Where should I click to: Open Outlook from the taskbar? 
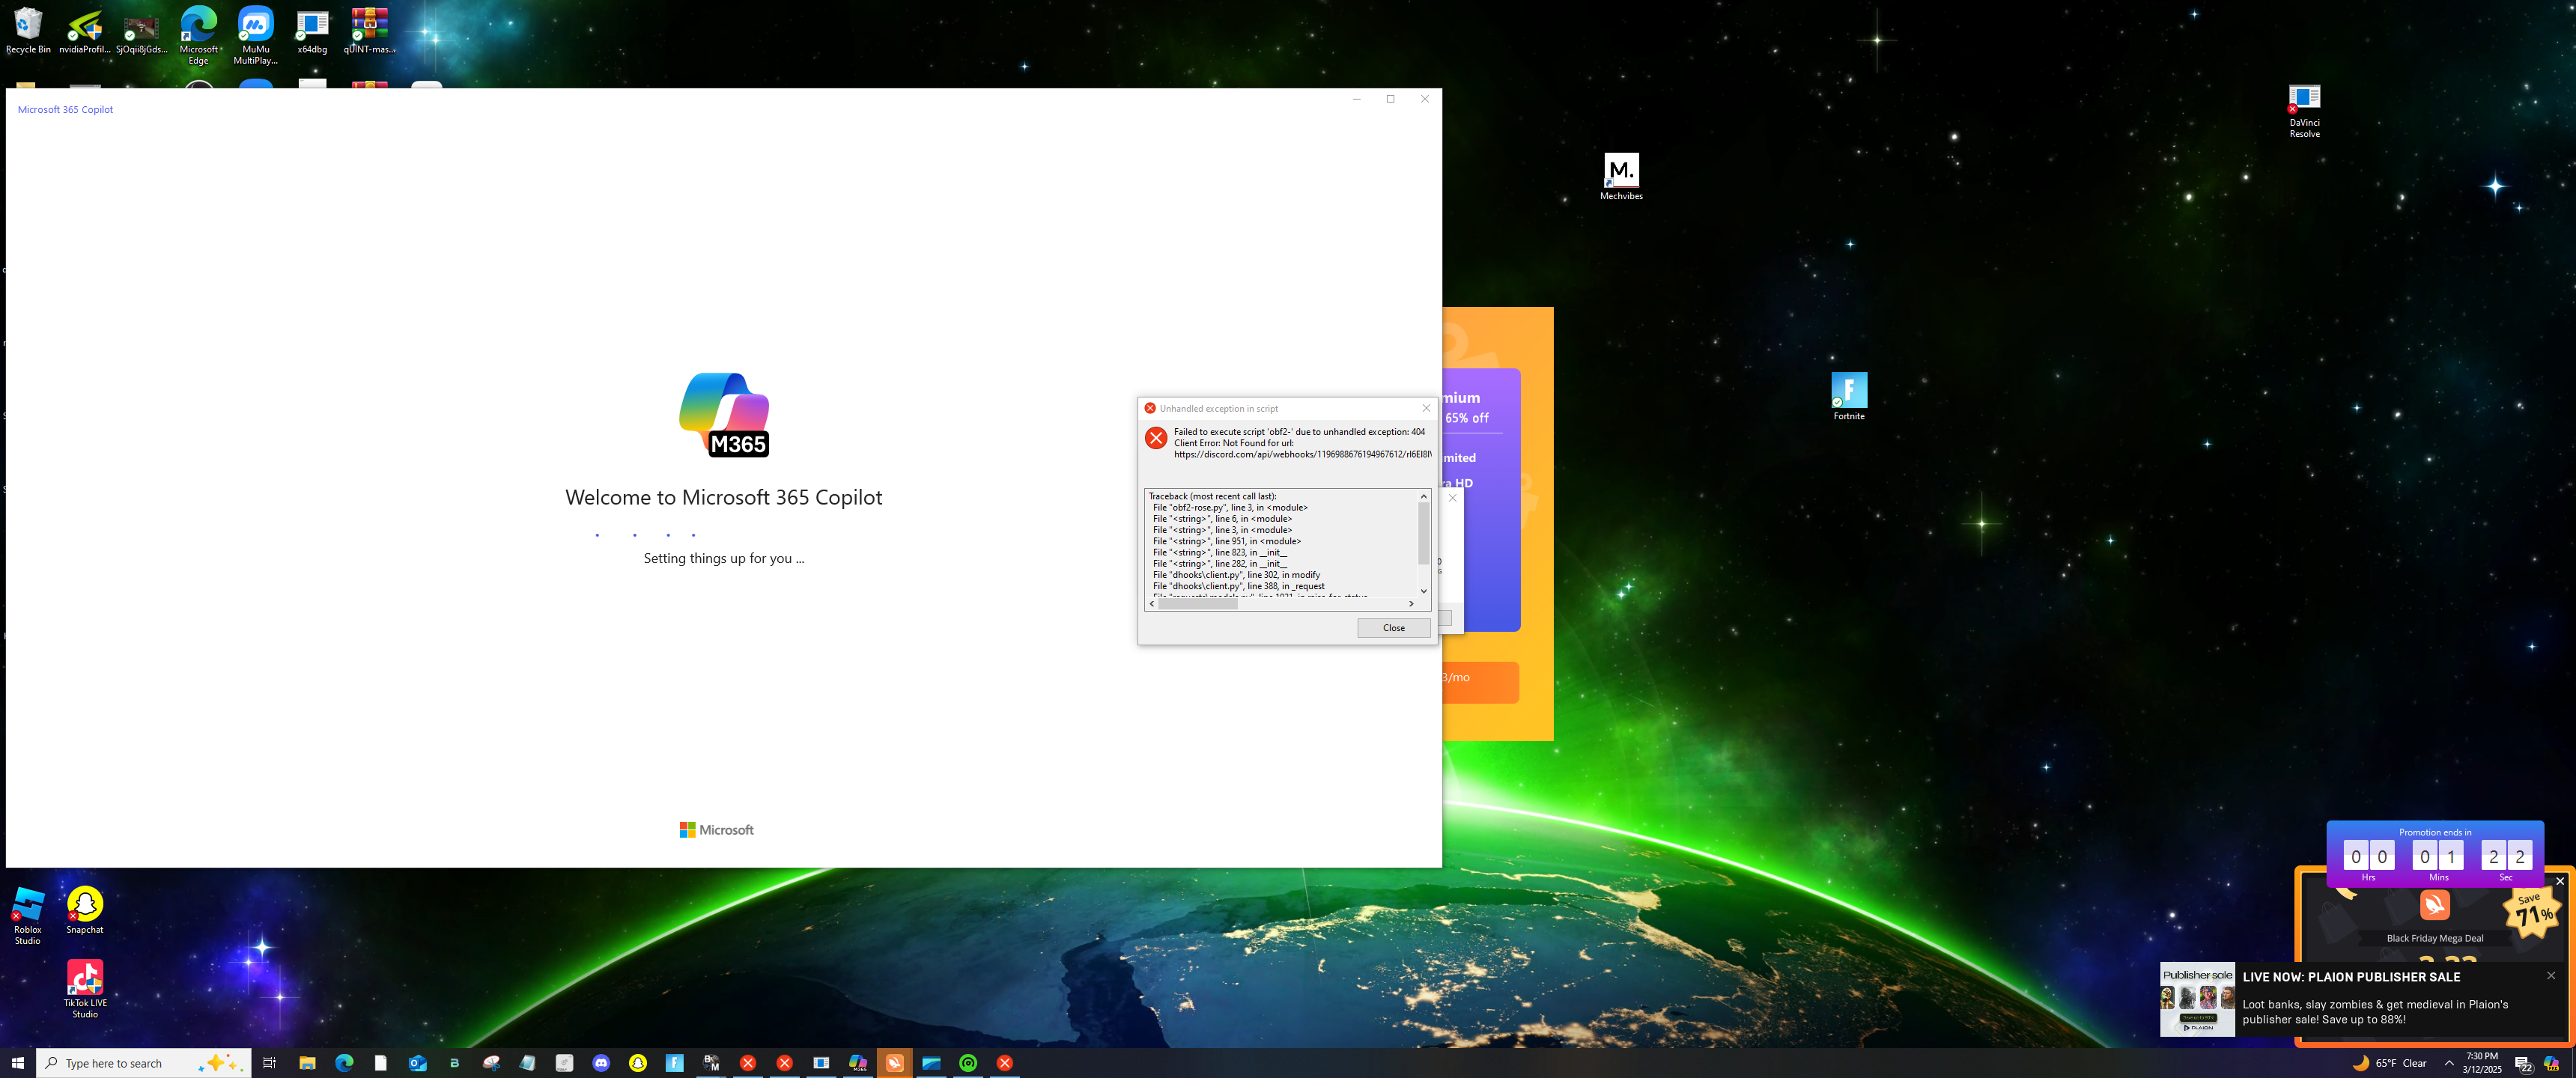pos(418,1063)
